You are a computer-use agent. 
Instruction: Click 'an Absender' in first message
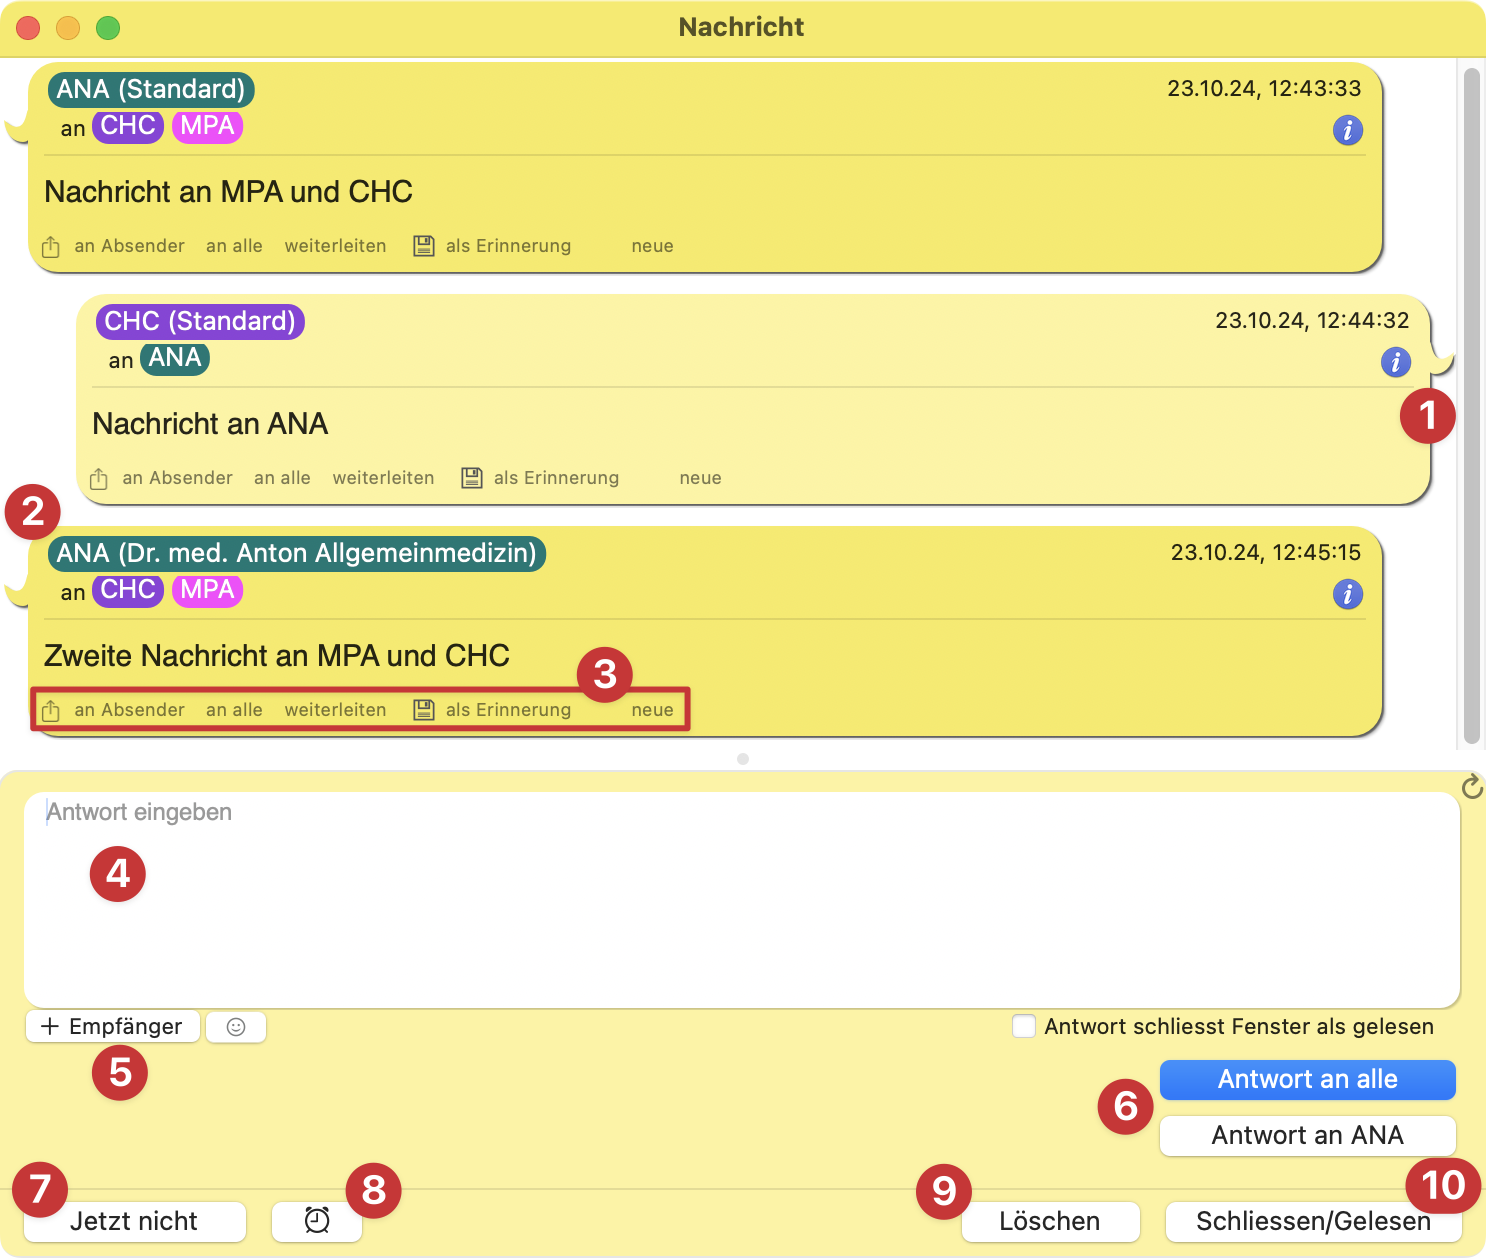(x=130, y=246)
